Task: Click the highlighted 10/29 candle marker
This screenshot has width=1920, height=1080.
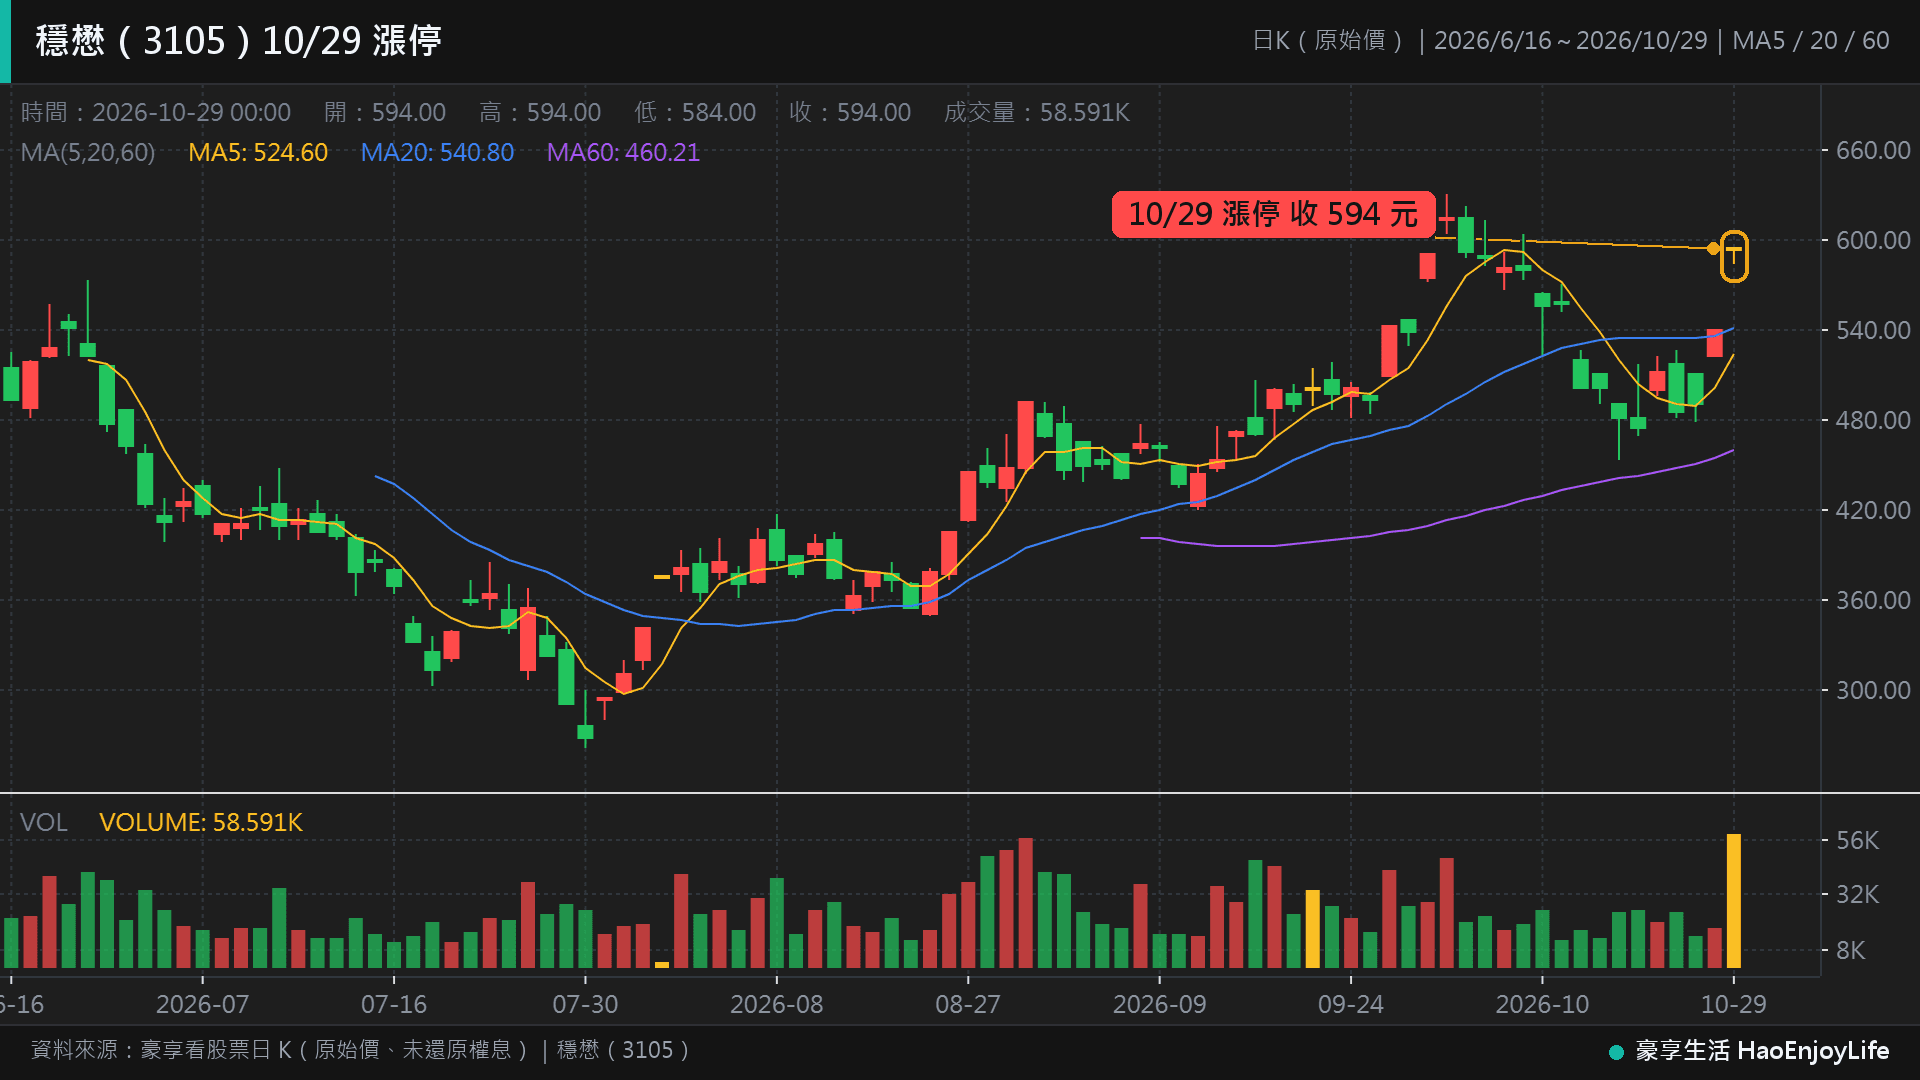Action: [x=1734, y=256]
